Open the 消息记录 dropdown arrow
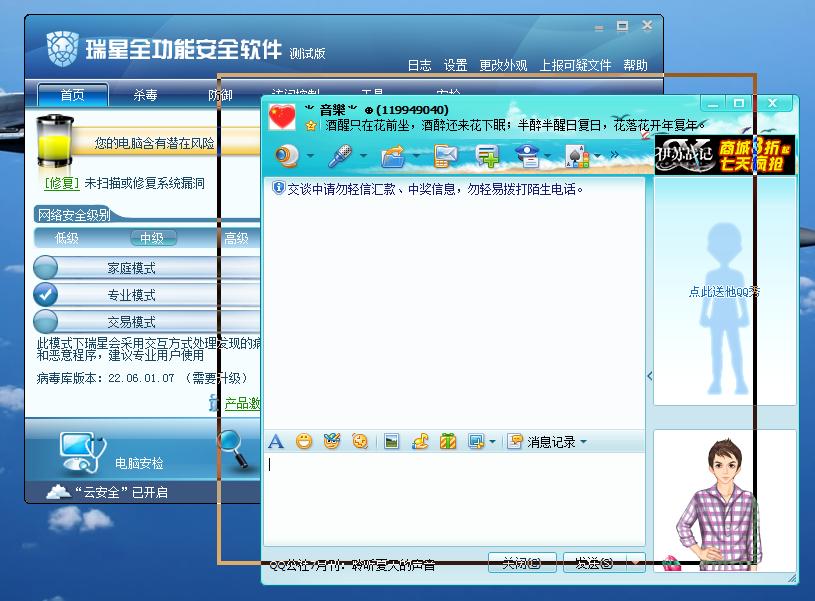 [584, 441]
